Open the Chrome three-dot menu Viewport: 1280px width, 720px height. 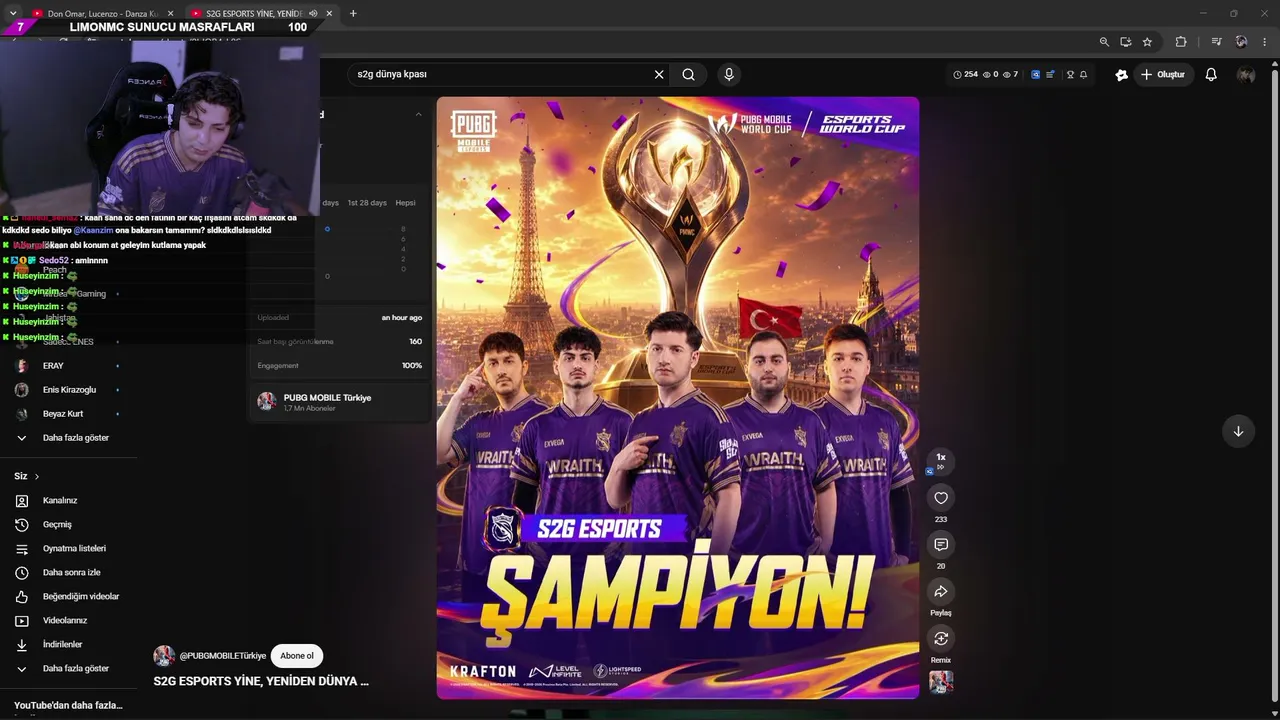click(x=1264, y=42)
